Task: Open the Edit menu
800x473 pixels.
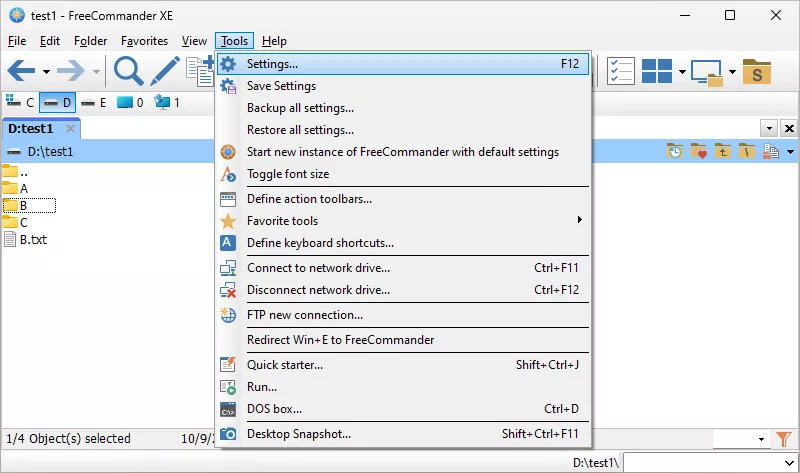Action: (50, 41)
